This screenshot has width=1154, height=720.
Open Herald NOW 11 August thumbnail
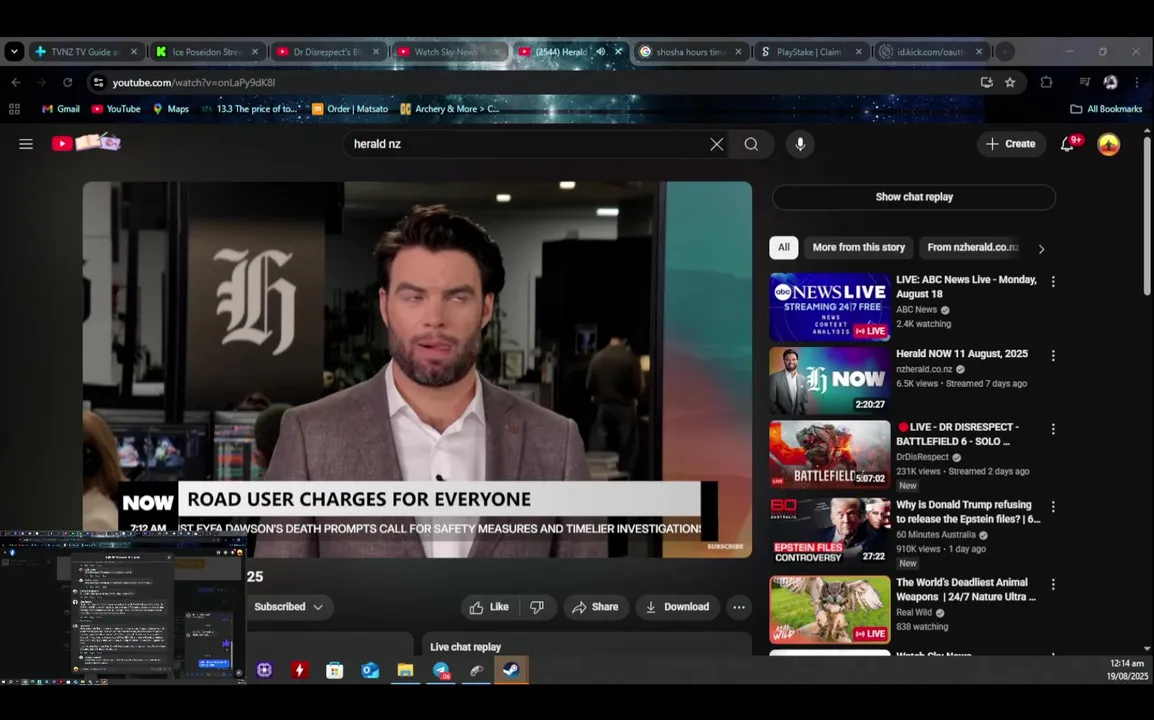[x=829, y=381]
